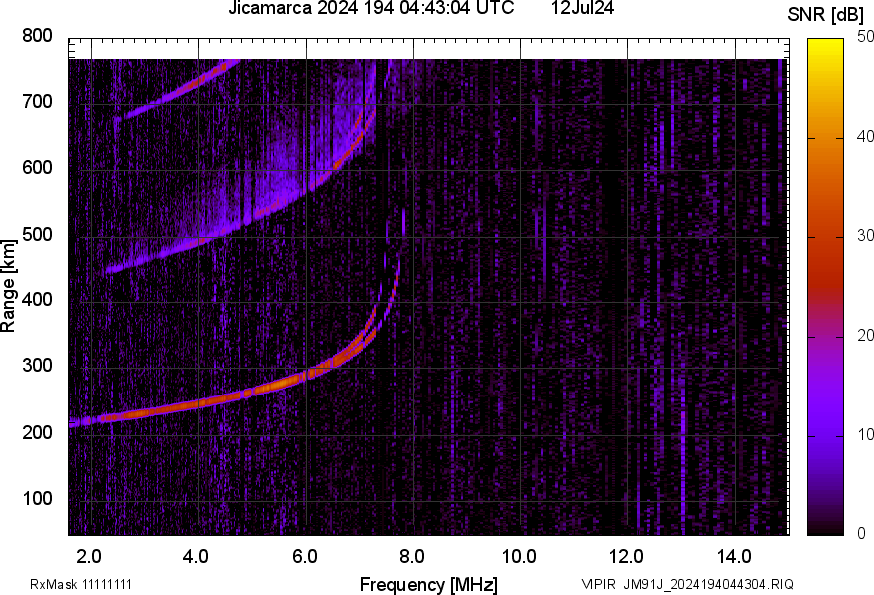Click the 6.0 frequency axis tick label
Image resolution: width=874 pixels, height=595 pixels.
(305, 556)
